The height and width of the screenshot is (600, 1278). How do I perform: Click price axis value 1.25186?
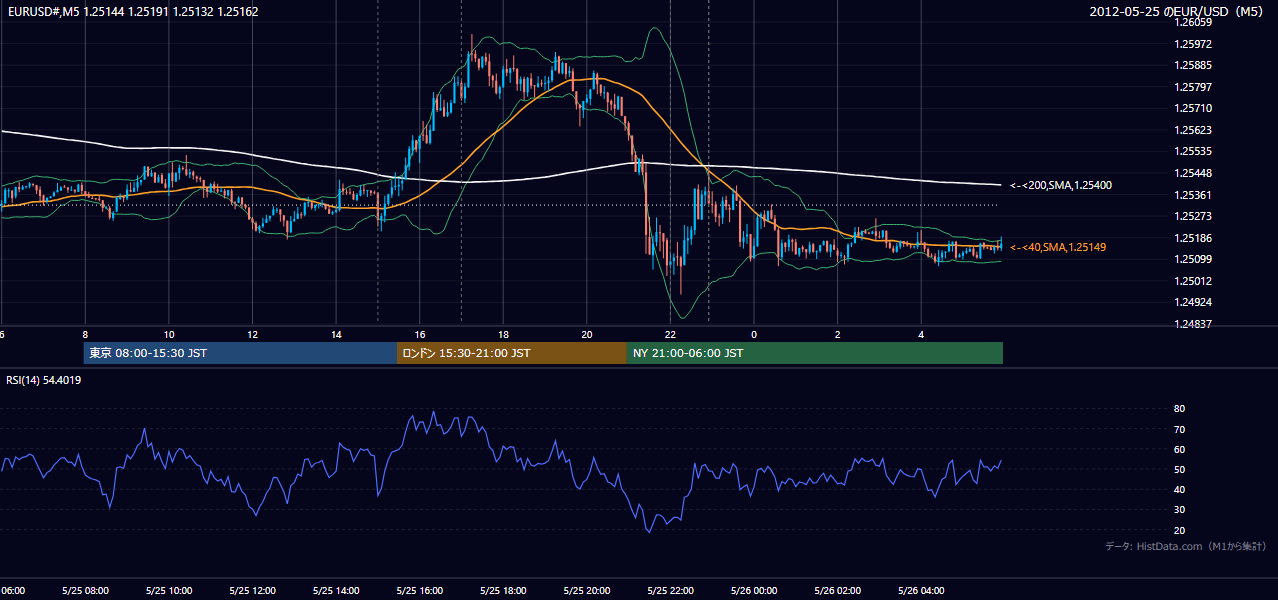point(1194,238)
